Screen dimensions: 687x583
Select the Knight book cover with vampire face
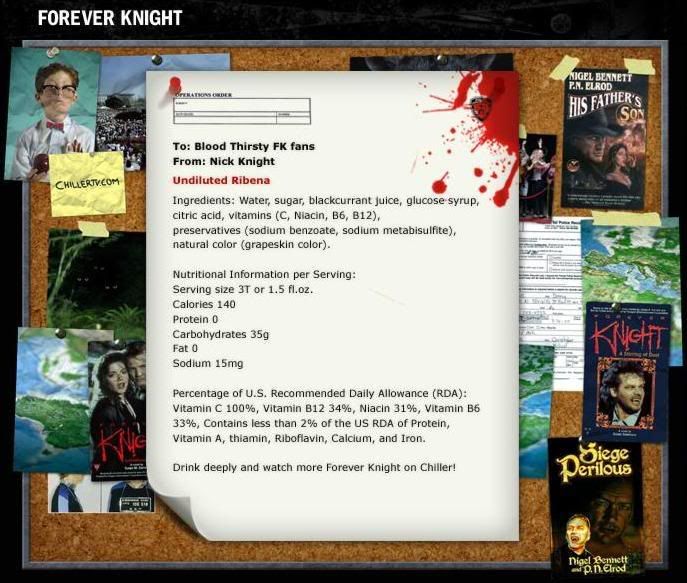pyautogui.click(x=627, y=371)
